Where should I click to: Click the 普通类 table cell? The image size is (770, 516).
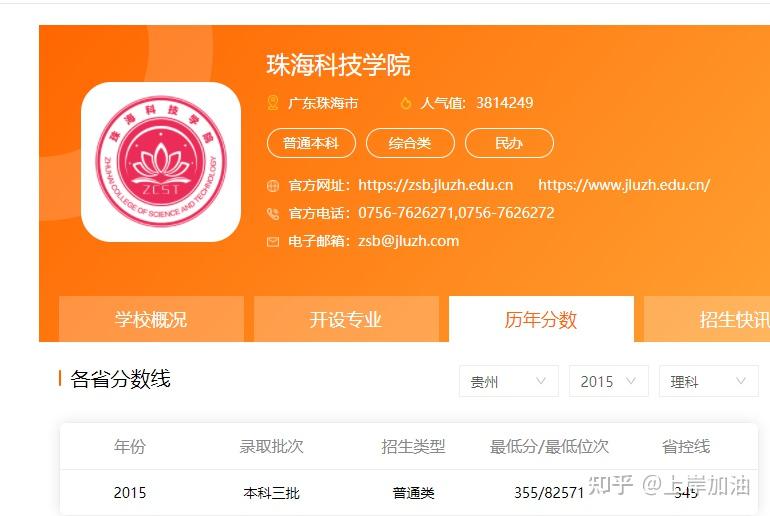coord(413,492)
